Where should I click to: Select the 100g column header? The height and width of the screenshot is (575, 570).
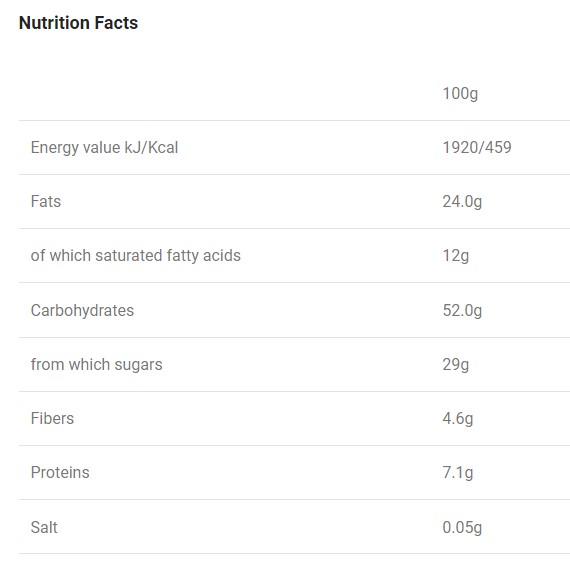pos(460,94)
